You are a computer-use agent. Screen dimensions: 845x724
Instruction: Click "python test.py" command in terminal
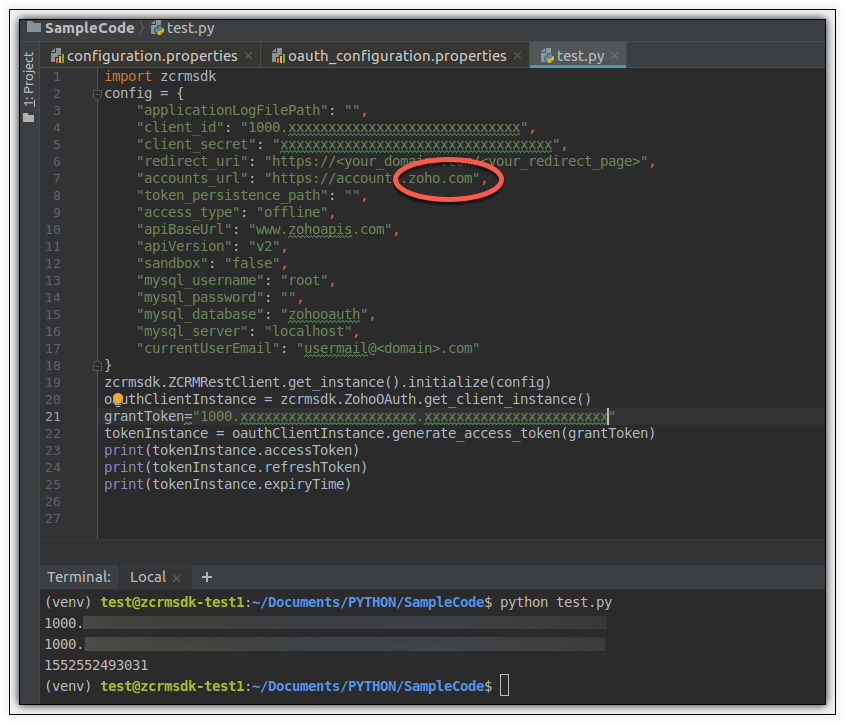[556, 602]
